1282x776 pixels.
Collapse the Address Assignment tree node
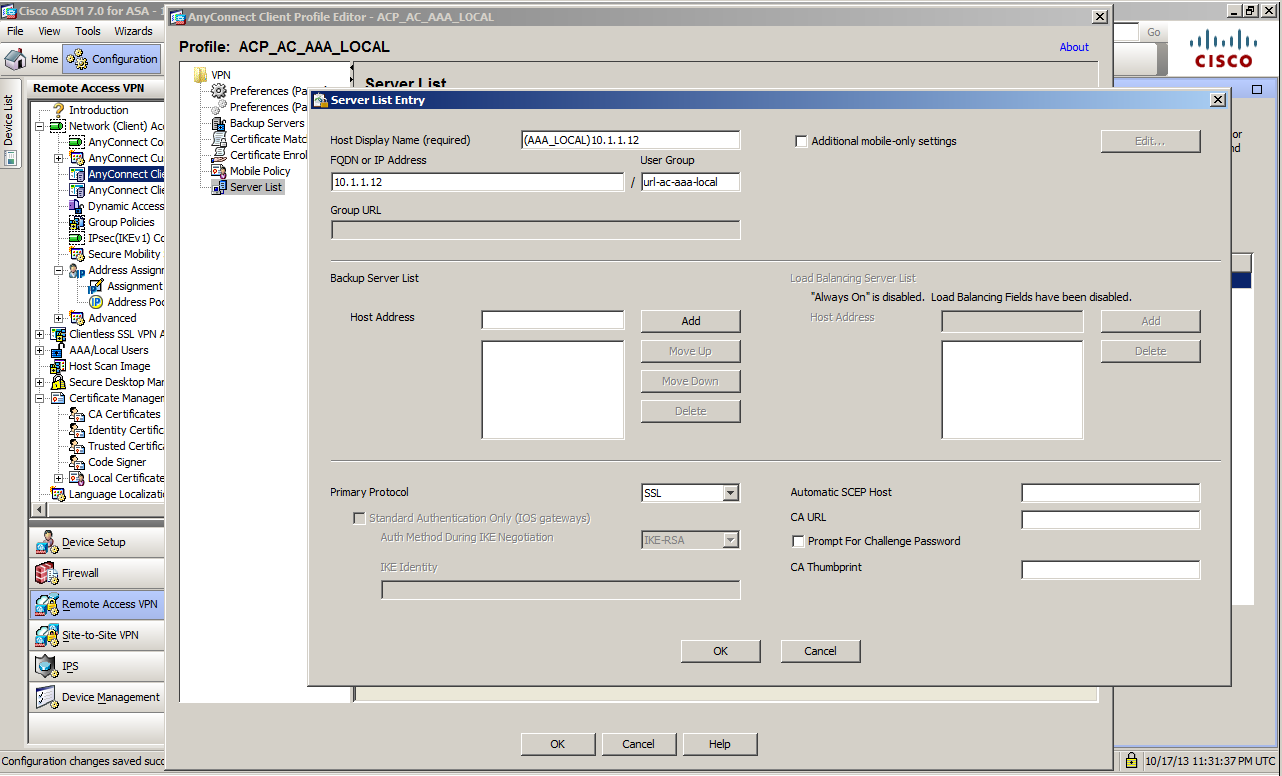pyautogui.click(x=59, y=270)
